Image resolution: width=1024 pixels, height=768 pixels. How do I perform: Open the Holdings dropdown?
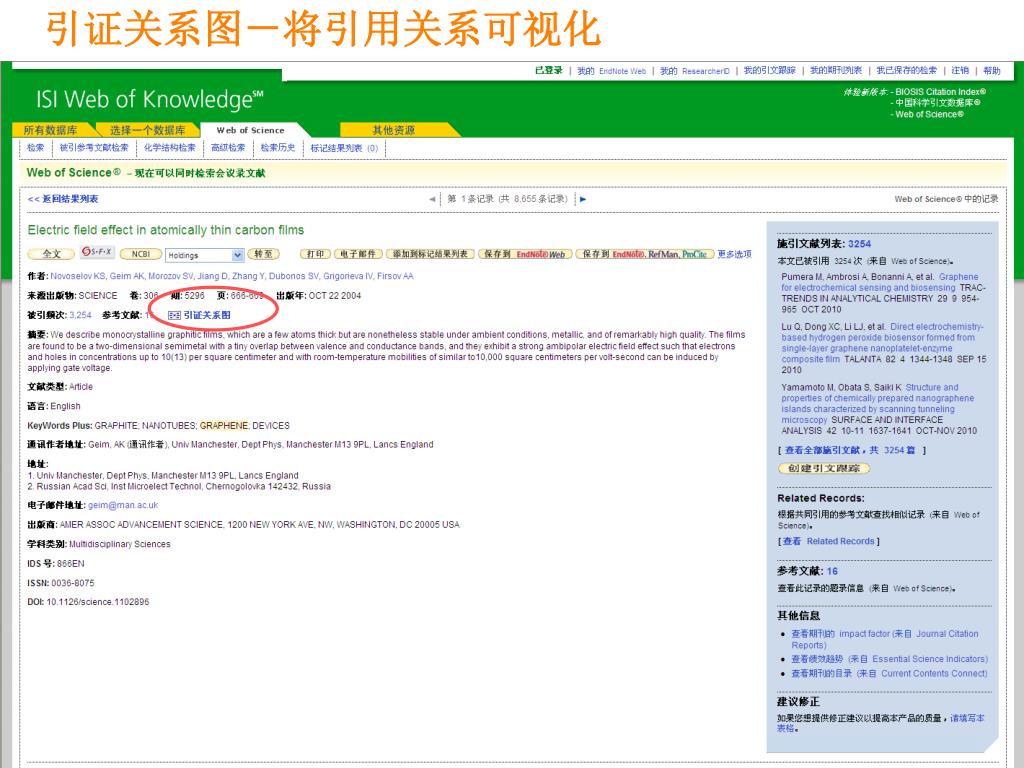tap(205, 255)
